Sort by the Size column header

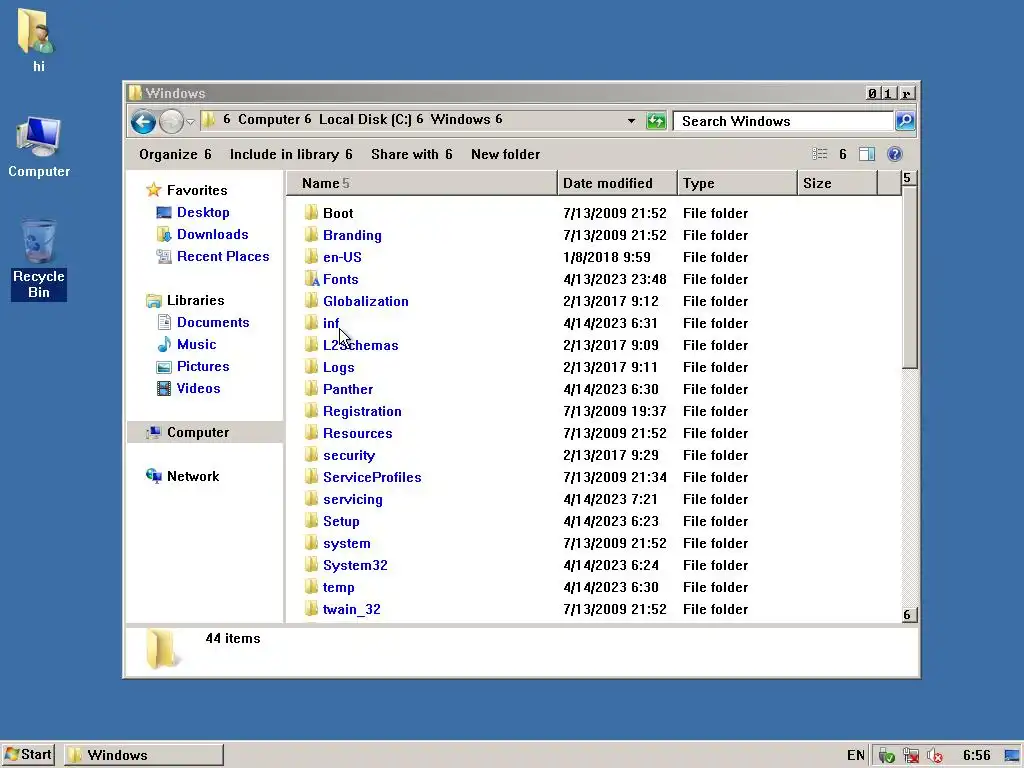pos(837,184)
